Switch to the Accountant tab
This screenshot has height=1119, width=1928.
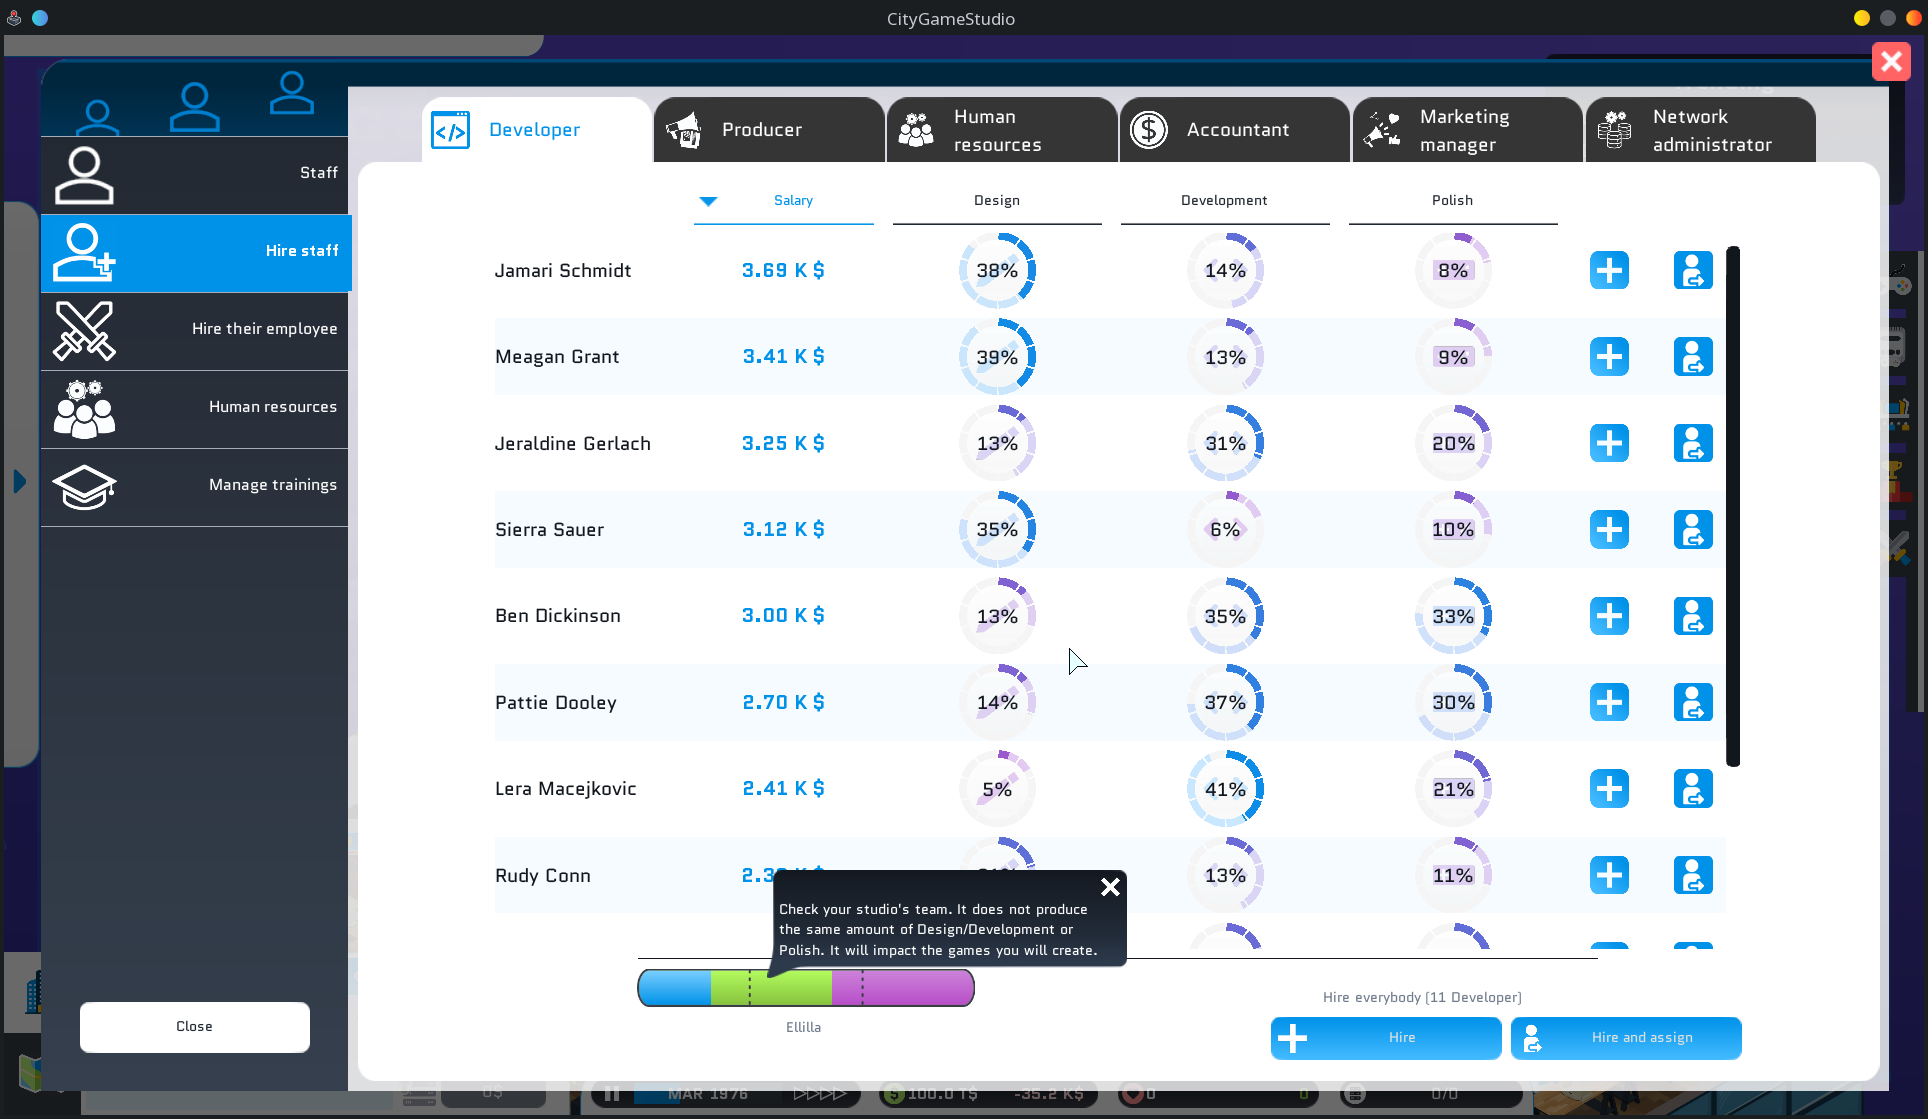[1234, 130]
